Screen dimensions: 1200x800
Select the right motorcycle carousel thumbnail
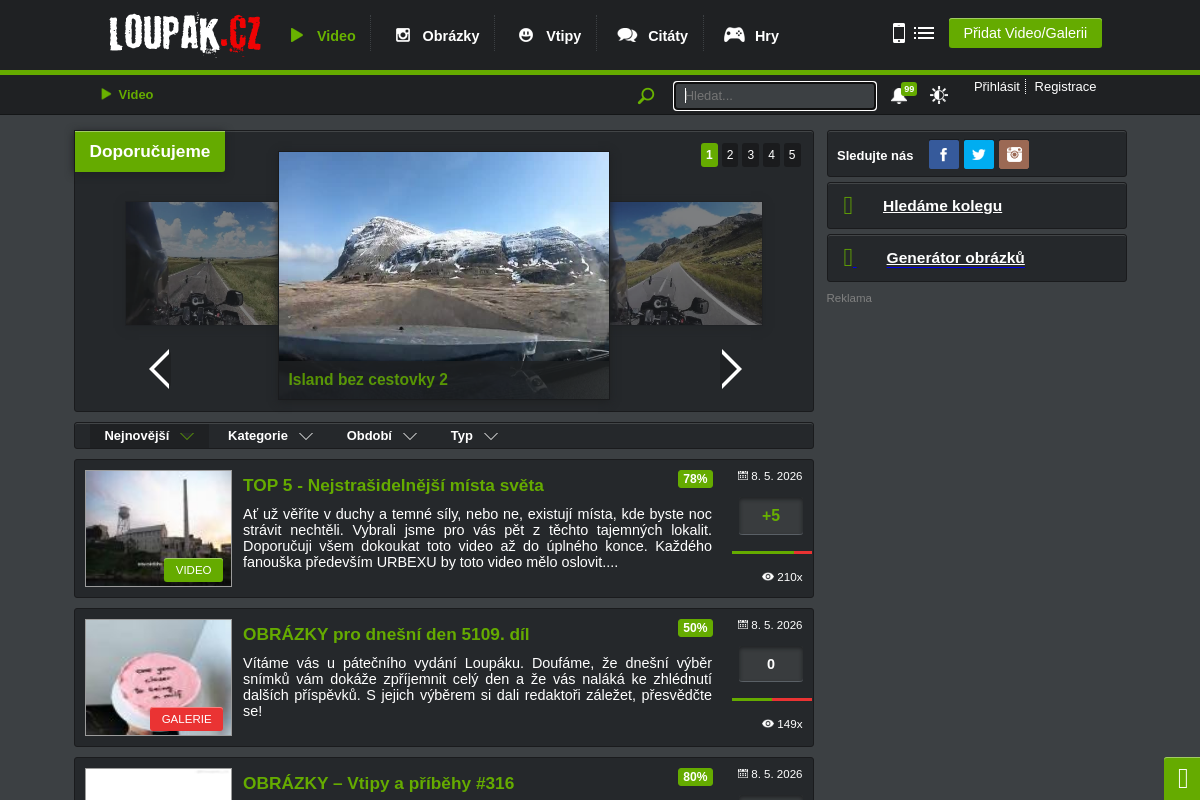click(x=686, y=263)
